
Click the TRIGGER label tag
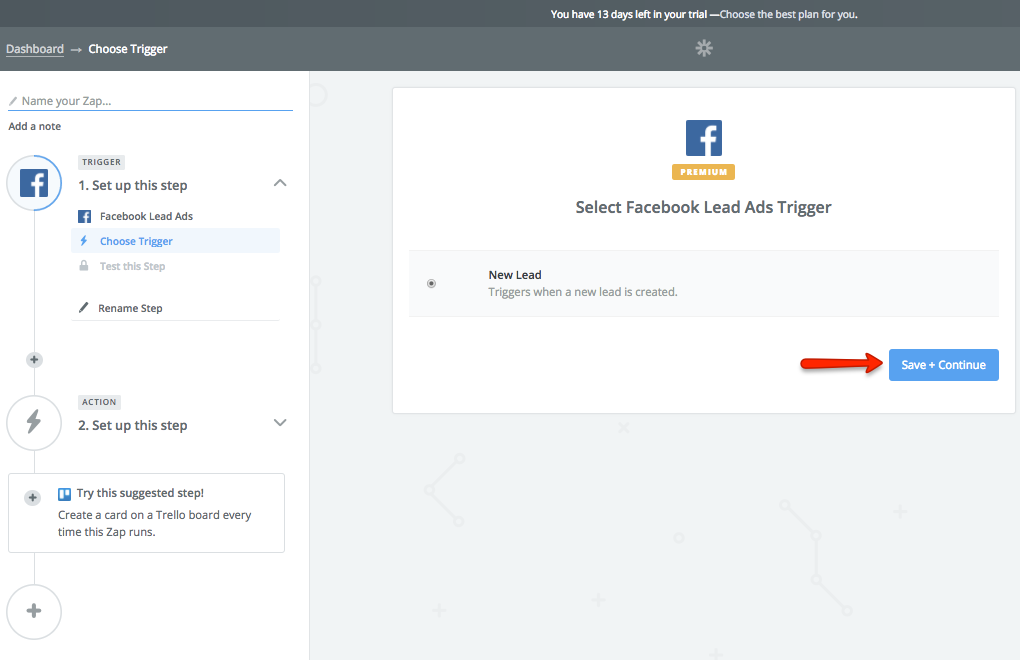[x=101, y=162]
